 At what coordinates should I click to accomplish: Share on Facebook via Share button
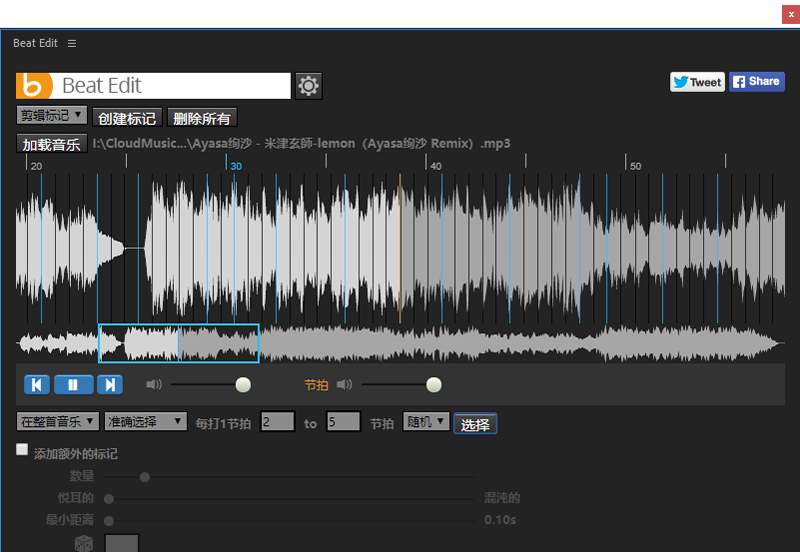click(757, 82)
